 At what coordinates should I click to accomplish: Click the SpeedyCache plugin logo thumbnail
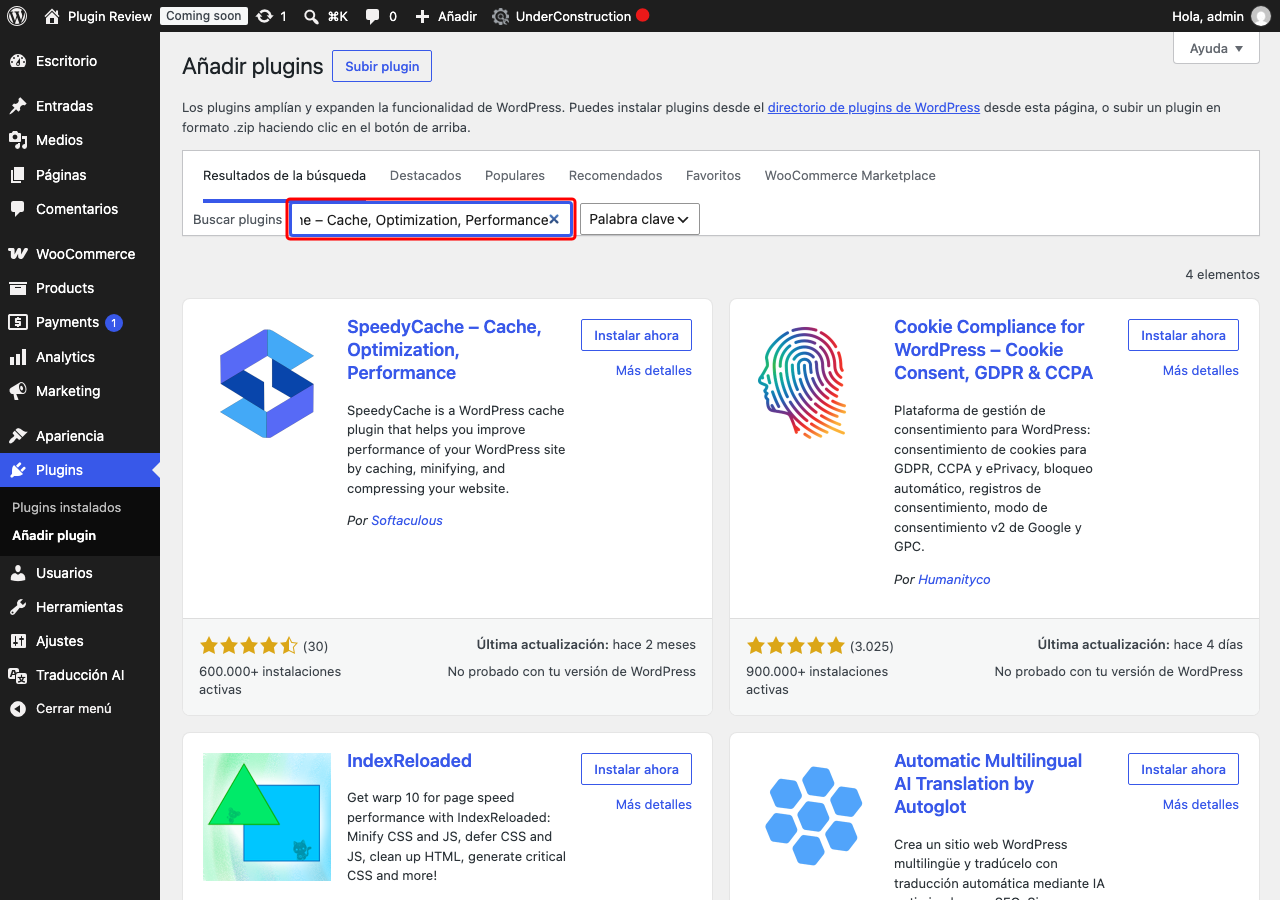[x=267, y=383]
